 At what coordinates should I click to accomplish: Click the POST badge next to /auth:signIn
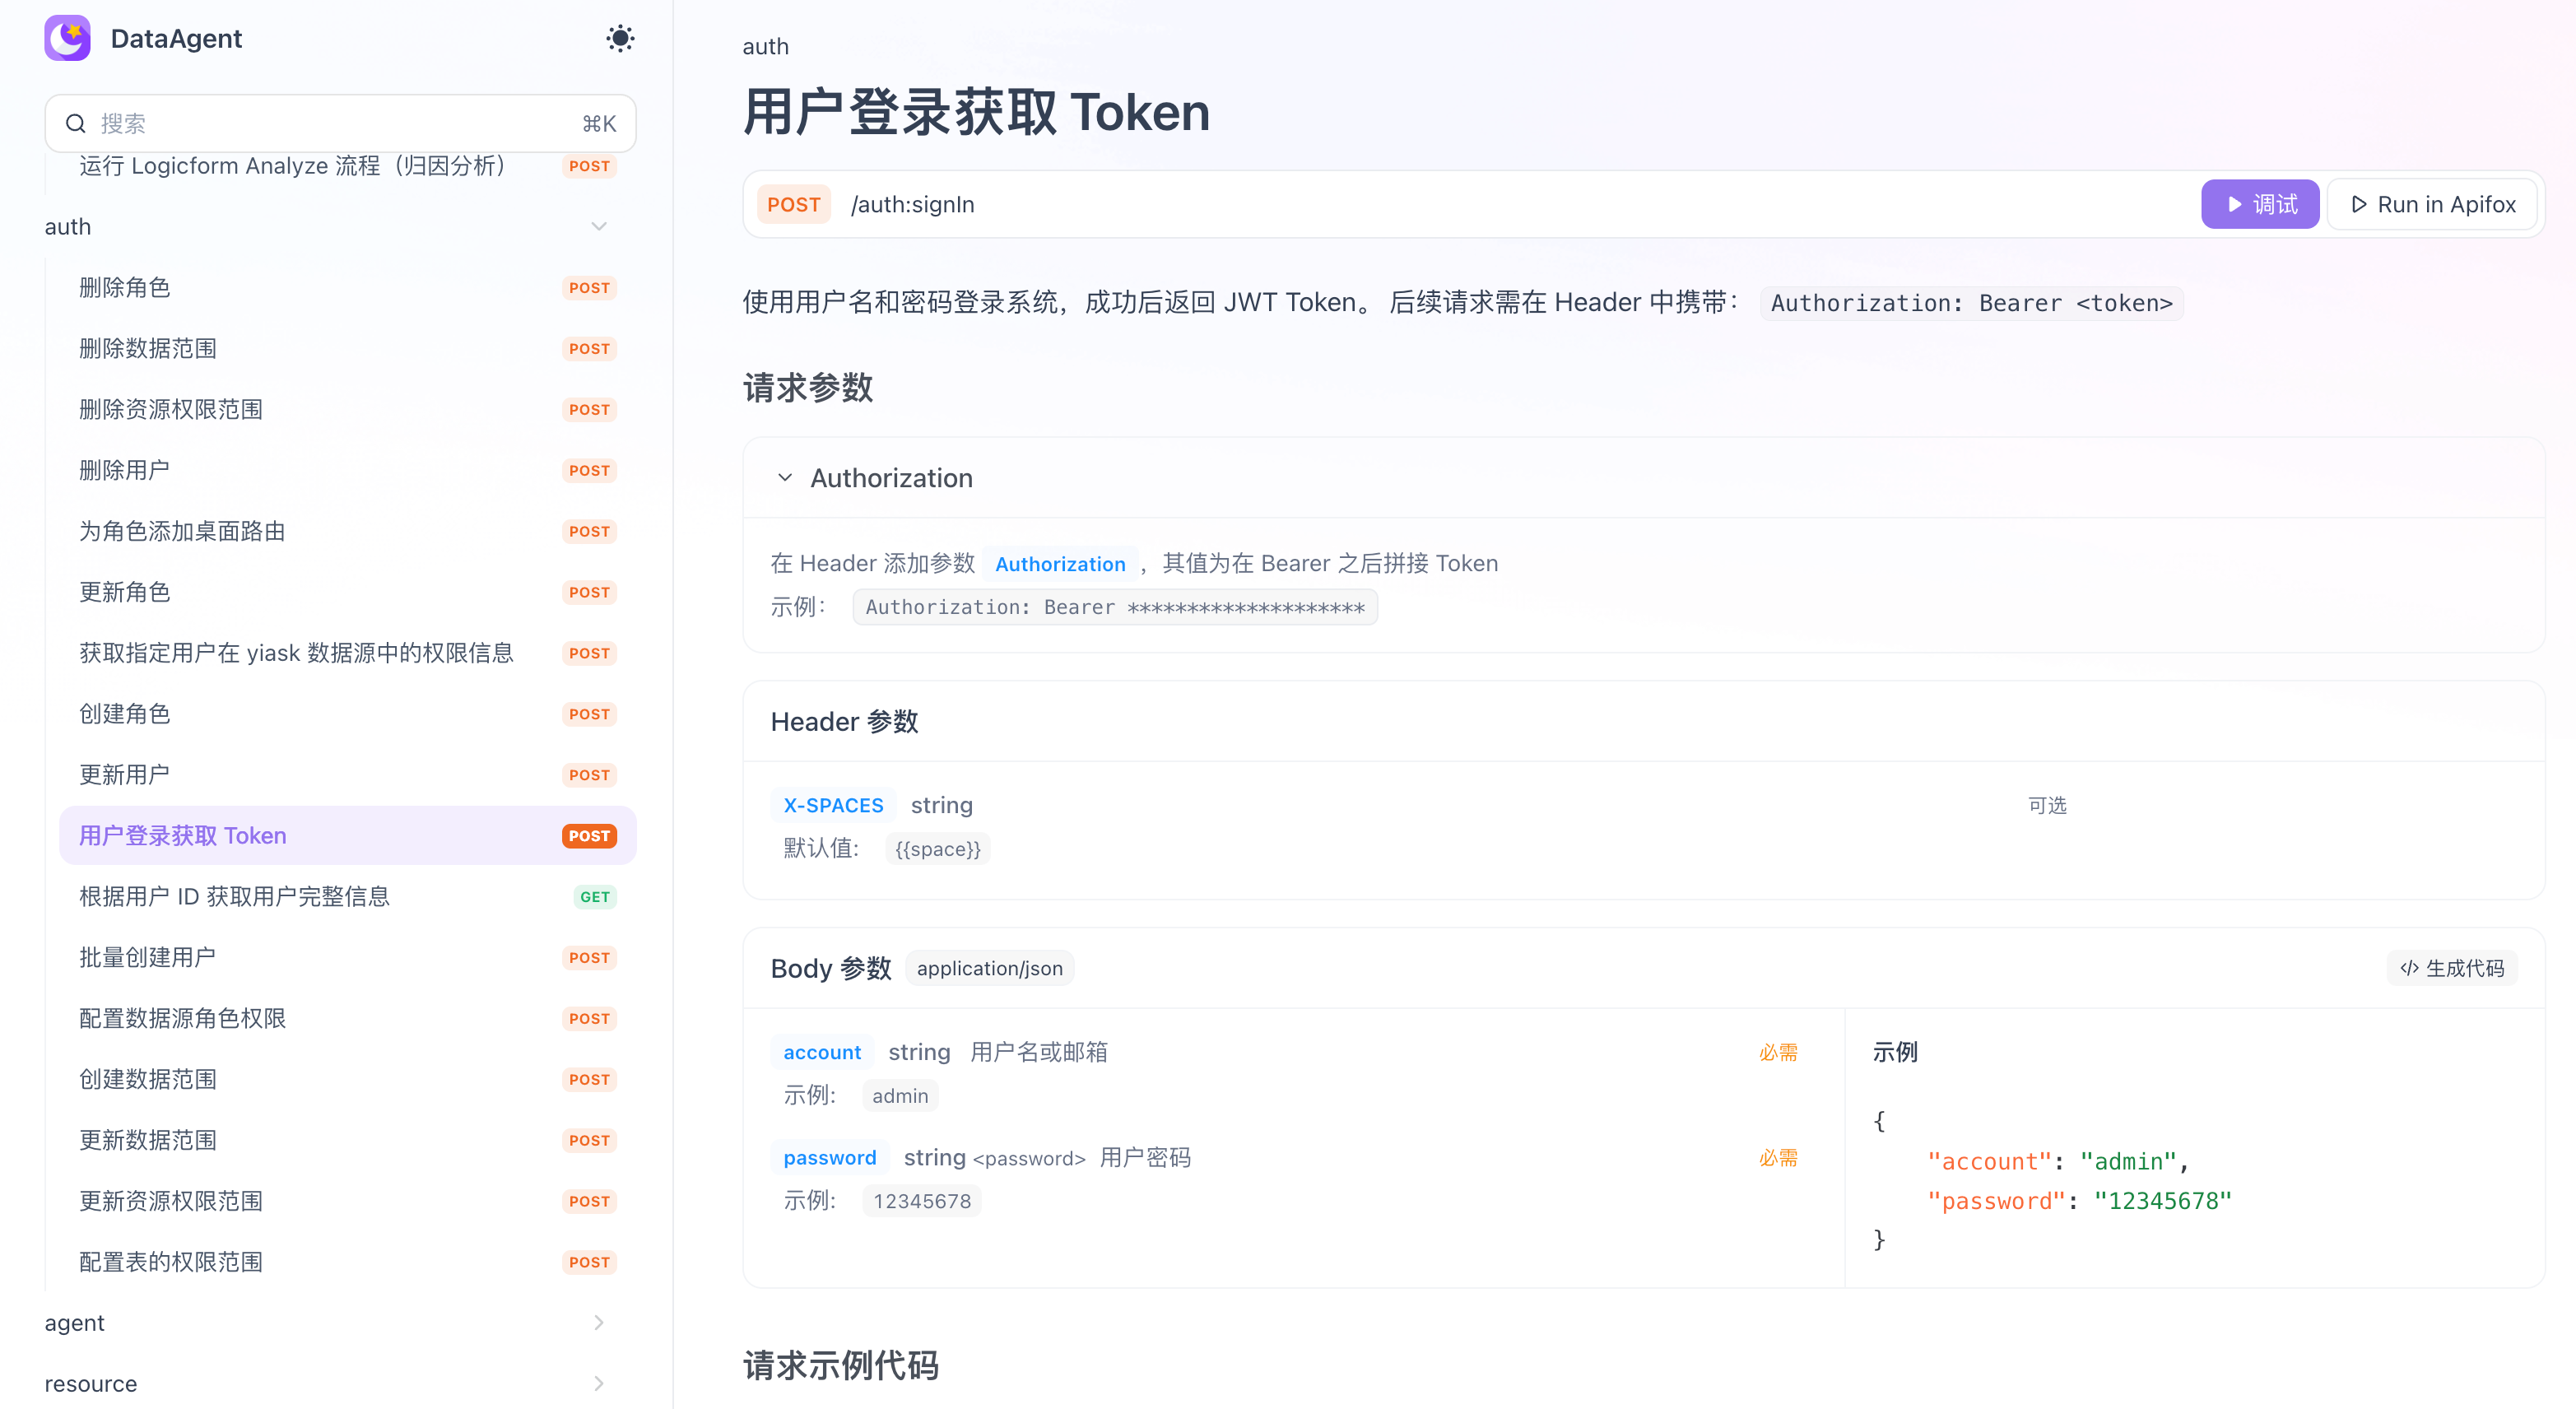[x=793, y=205]
